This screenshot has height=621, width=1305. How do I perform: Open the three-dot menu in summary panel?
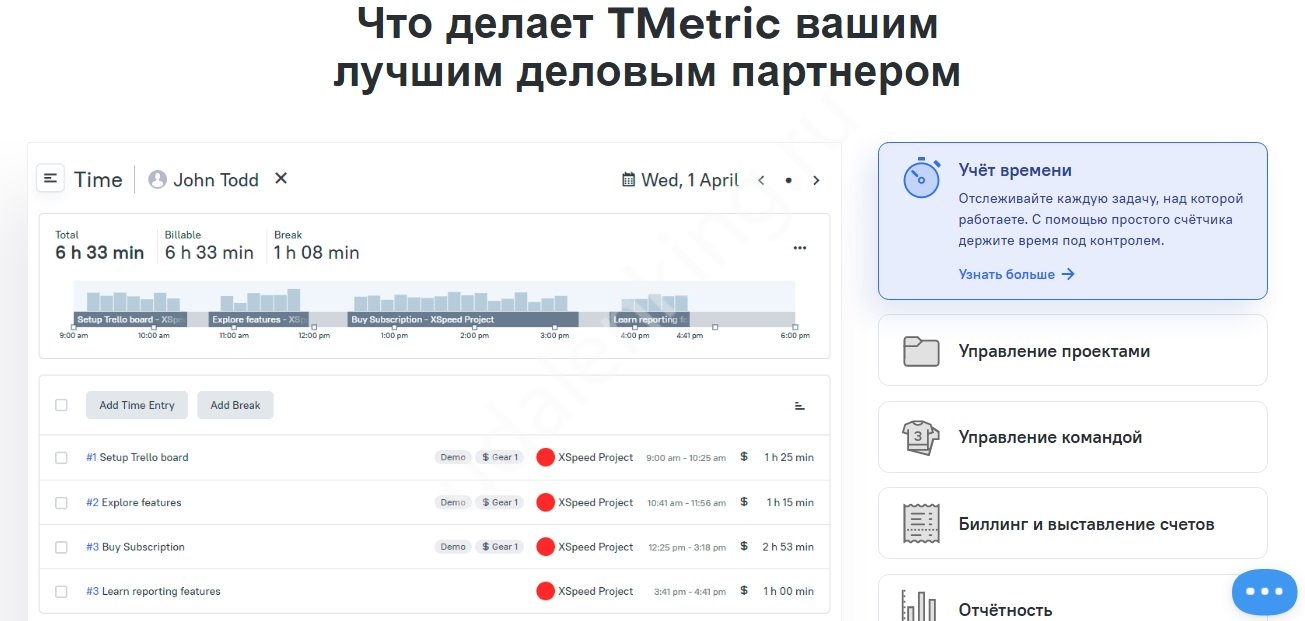click(799, 248)
